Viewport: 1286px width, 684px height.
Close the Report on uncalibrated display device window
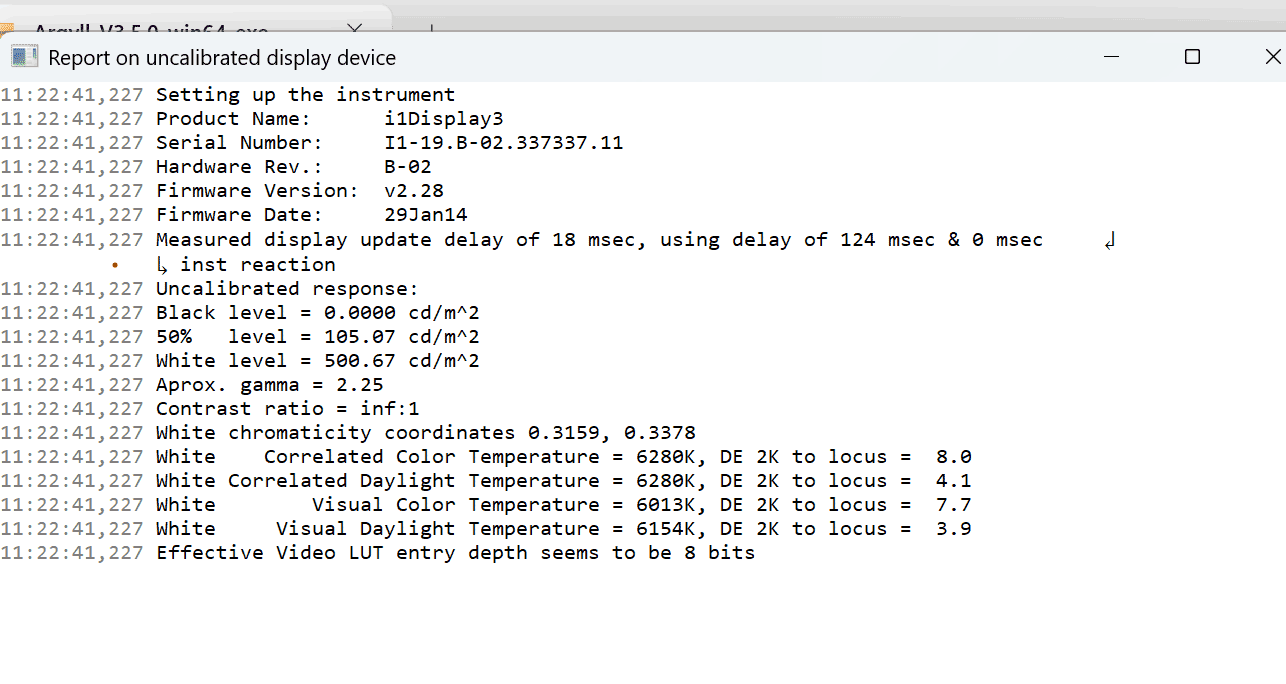point(1267,57)
